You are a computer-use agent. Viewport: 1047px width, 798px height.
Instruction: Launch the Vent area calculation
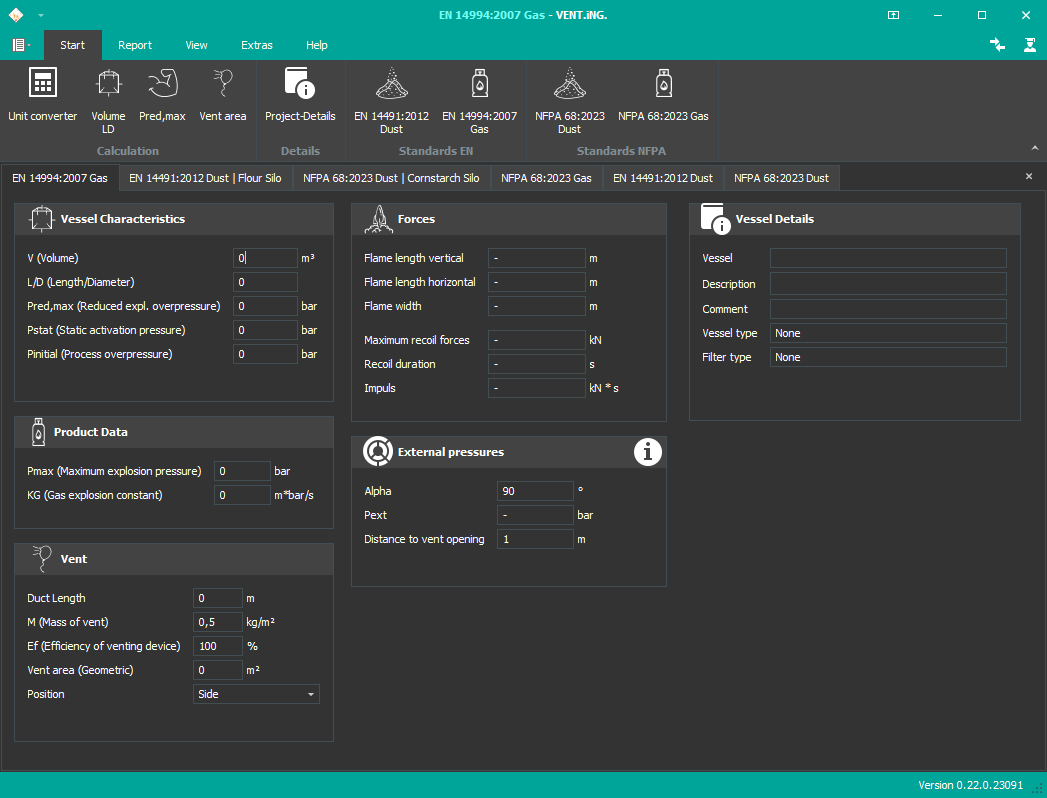click(x=222, y=98)
